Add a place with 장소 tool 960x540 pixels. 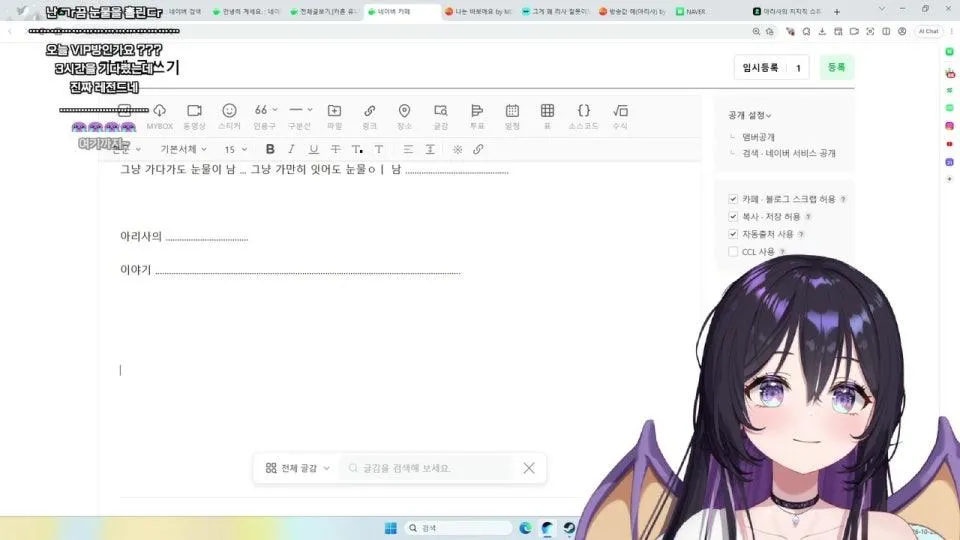coord(404,116)
